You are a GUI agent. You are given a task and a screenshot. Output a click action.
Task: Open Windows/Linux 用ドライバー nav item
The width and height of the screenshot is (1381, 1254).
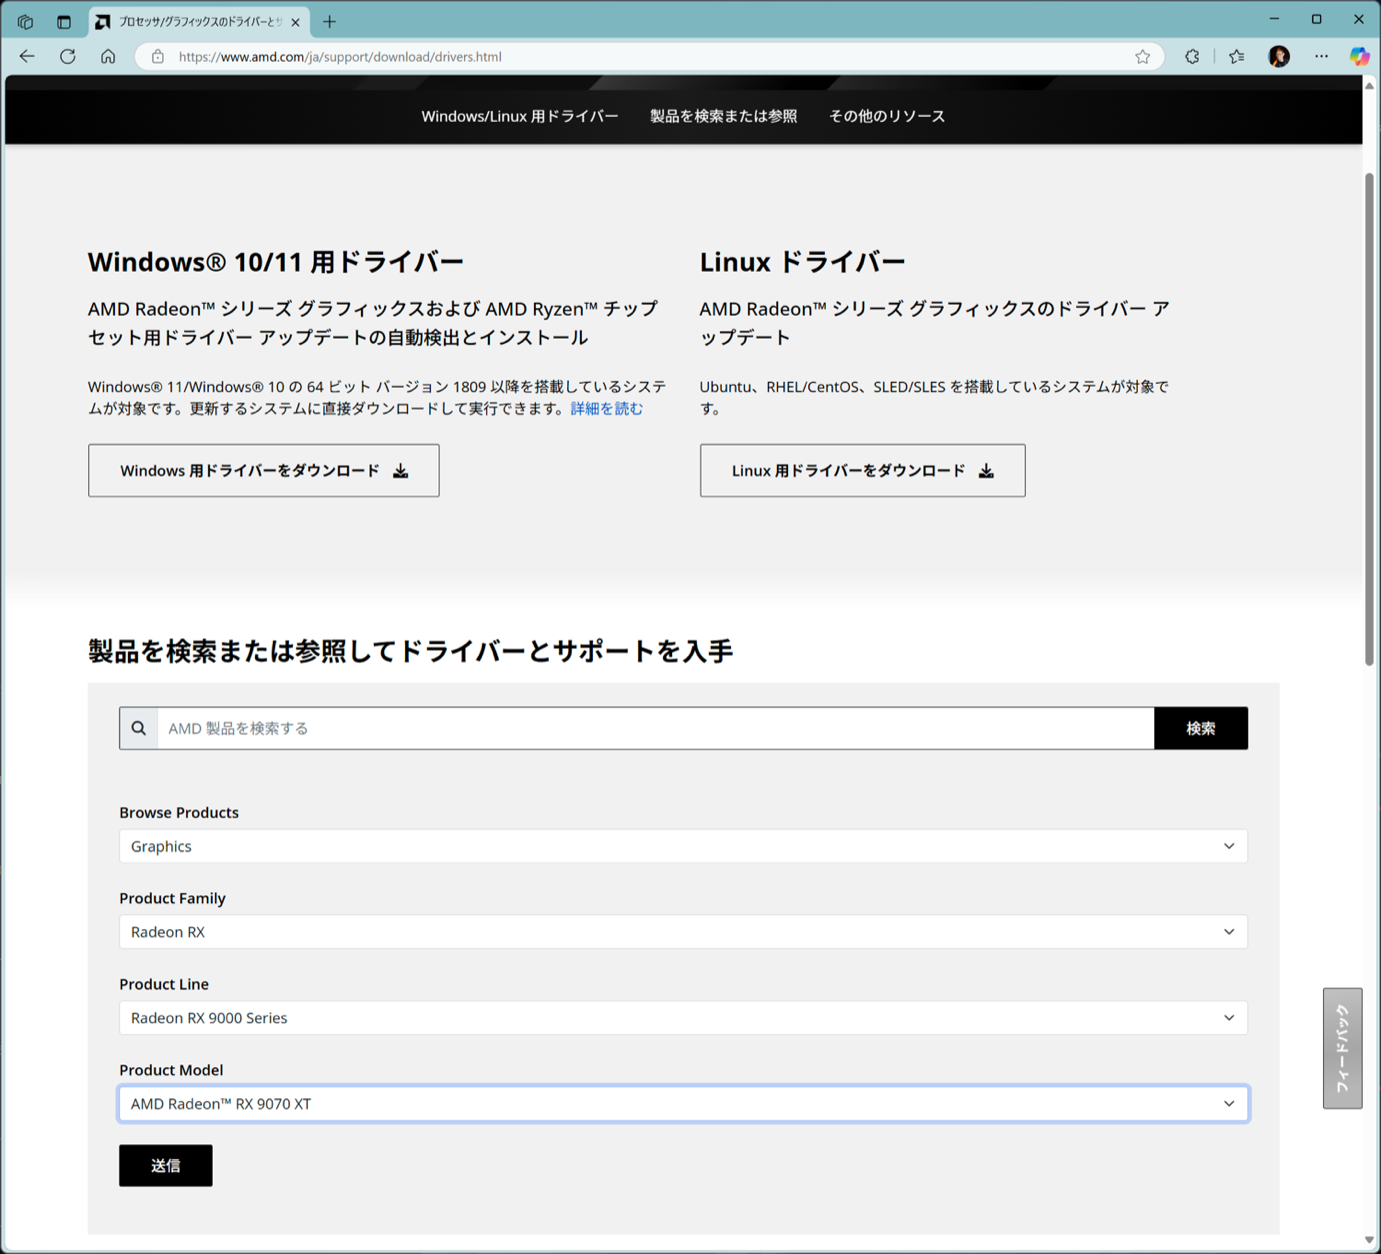(x=520, y=116)
